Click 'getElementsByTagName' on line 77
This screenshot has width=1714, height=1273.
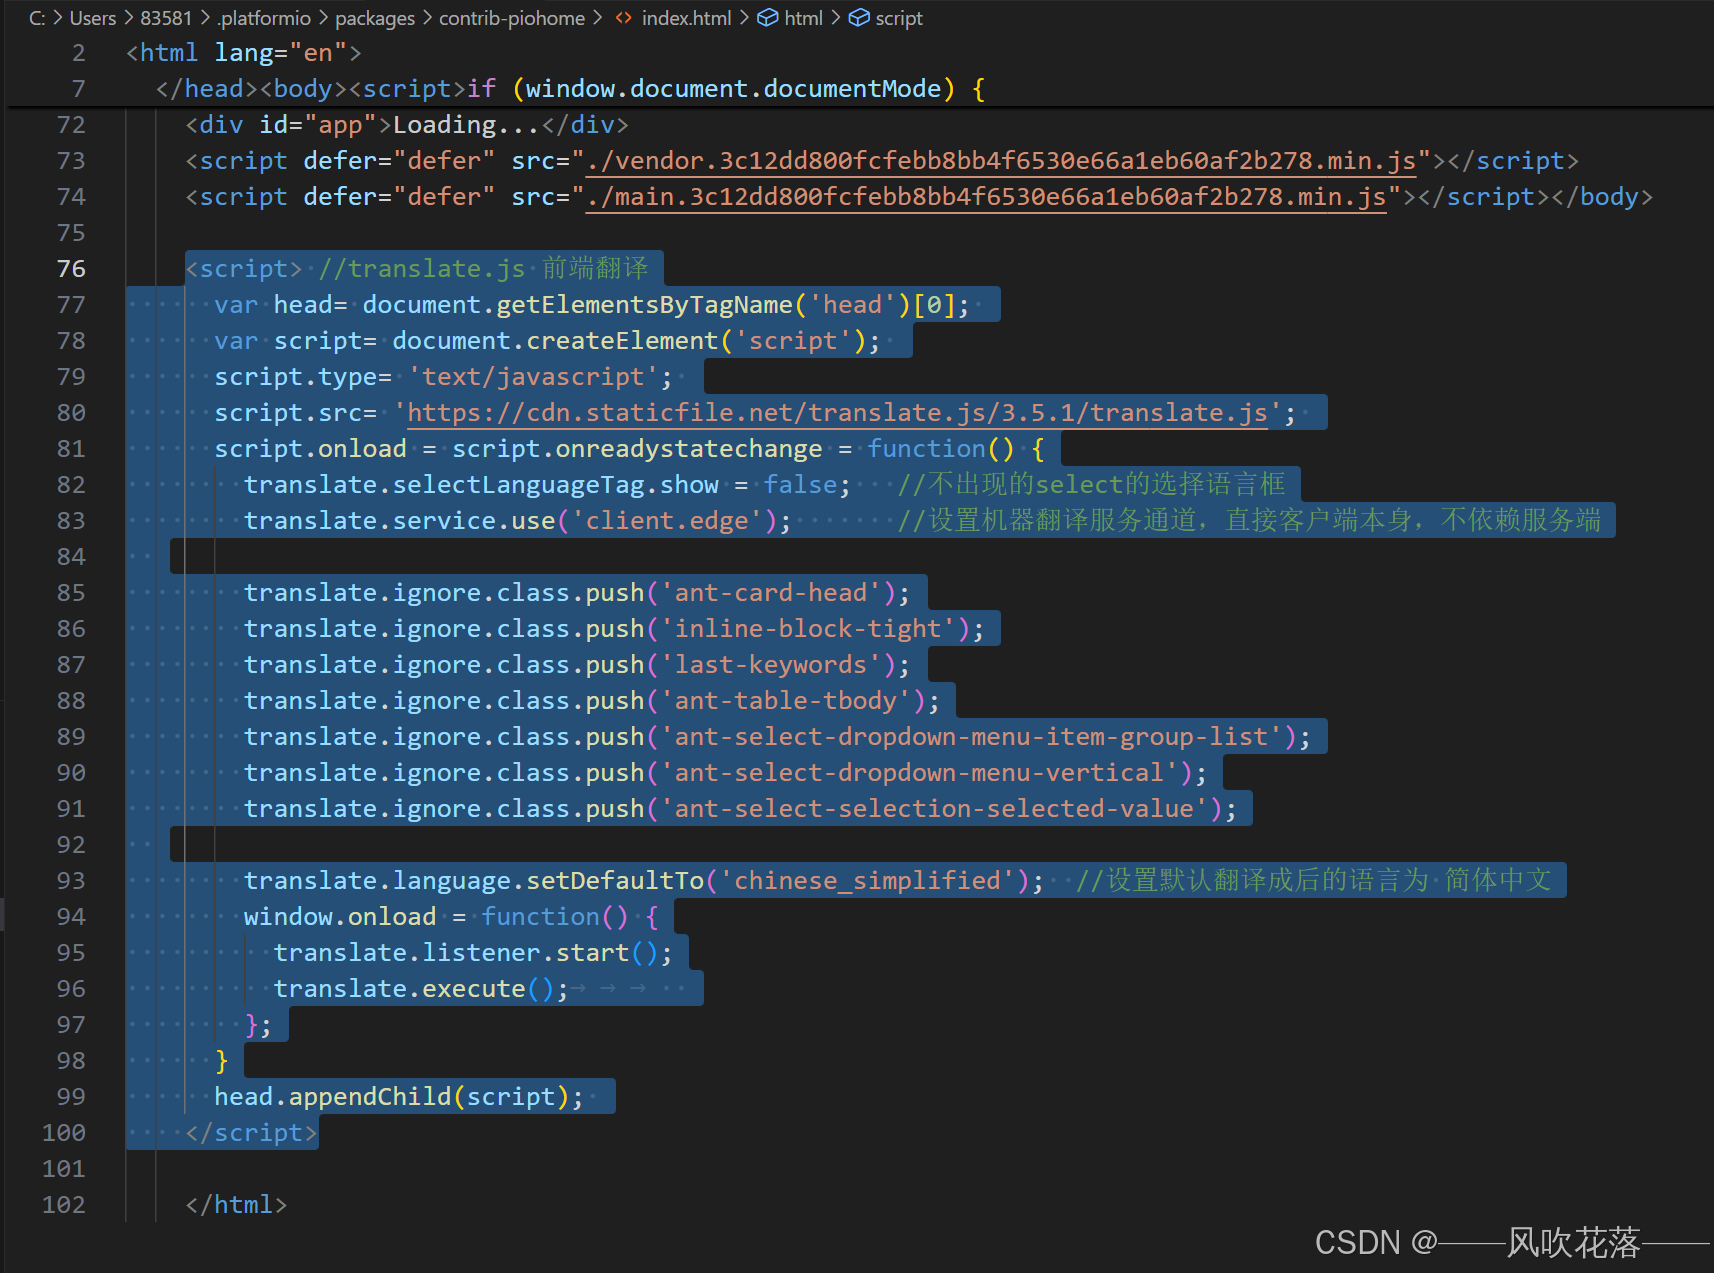click(x=645, y=305)
